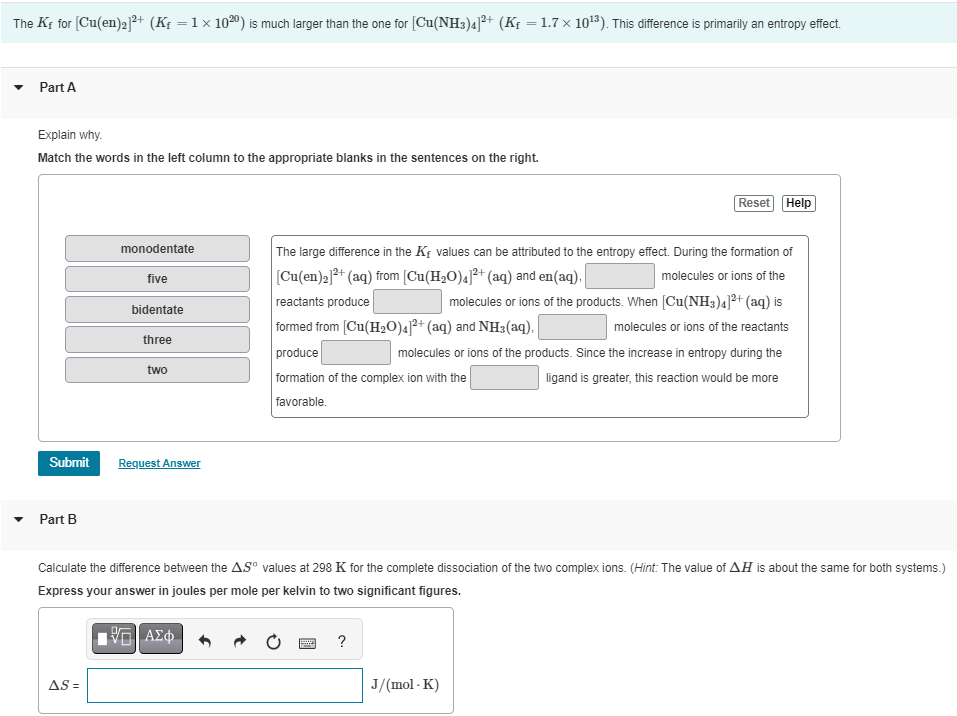Collapse the Part B section triangle
Image resolution: width=957 pixels, height=716 pixels.
click(x=18, y=519)
